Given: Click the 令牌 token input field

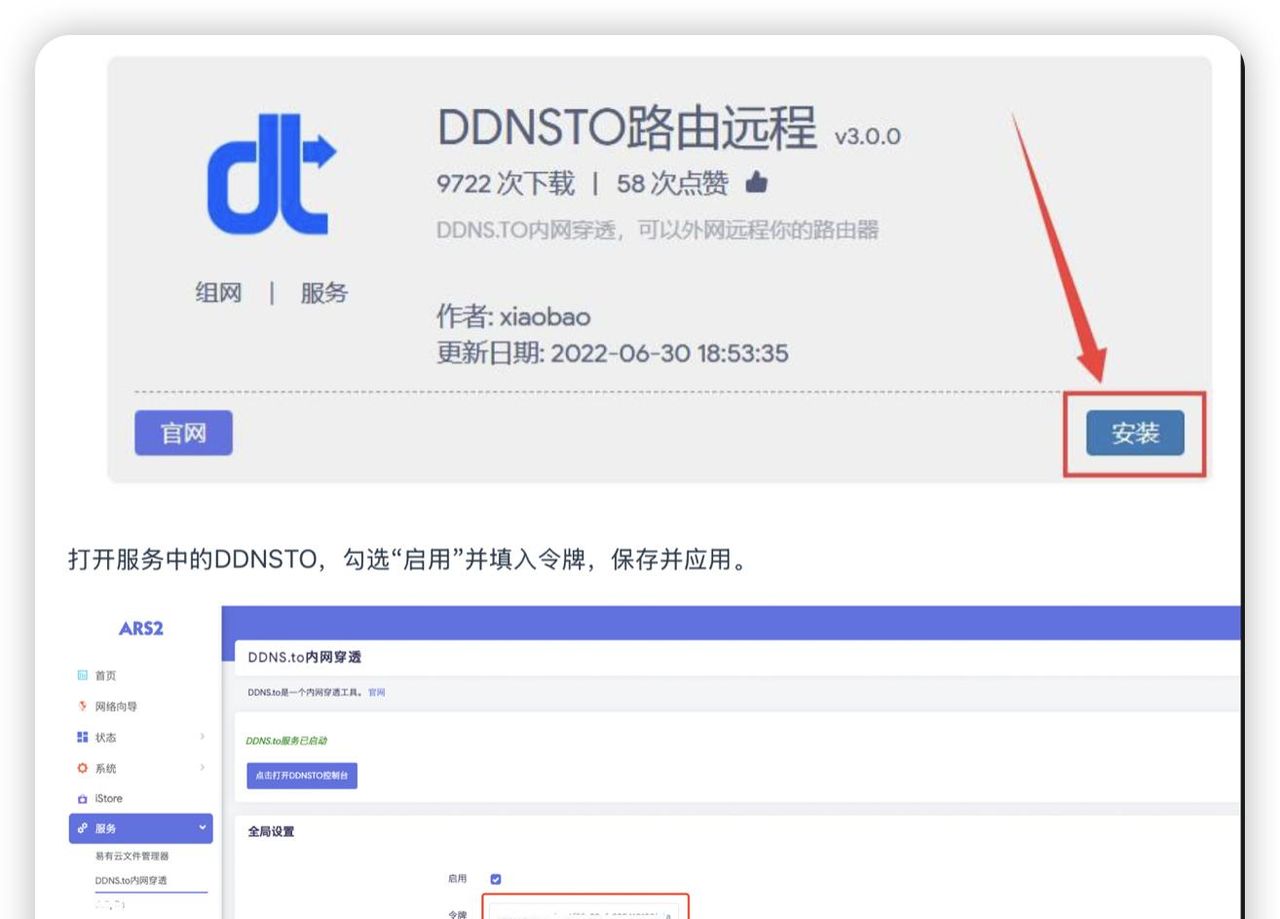Looking at the screenshot, I should point(584,912).
